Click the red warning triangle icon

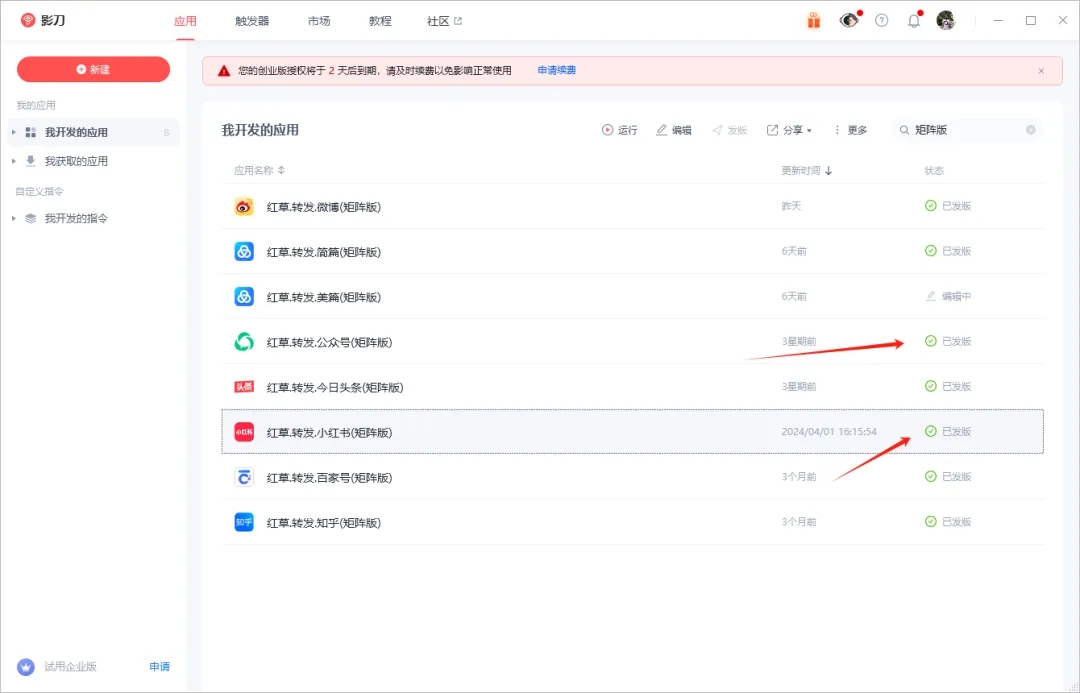pyautogui.click(x=224, y=70)
